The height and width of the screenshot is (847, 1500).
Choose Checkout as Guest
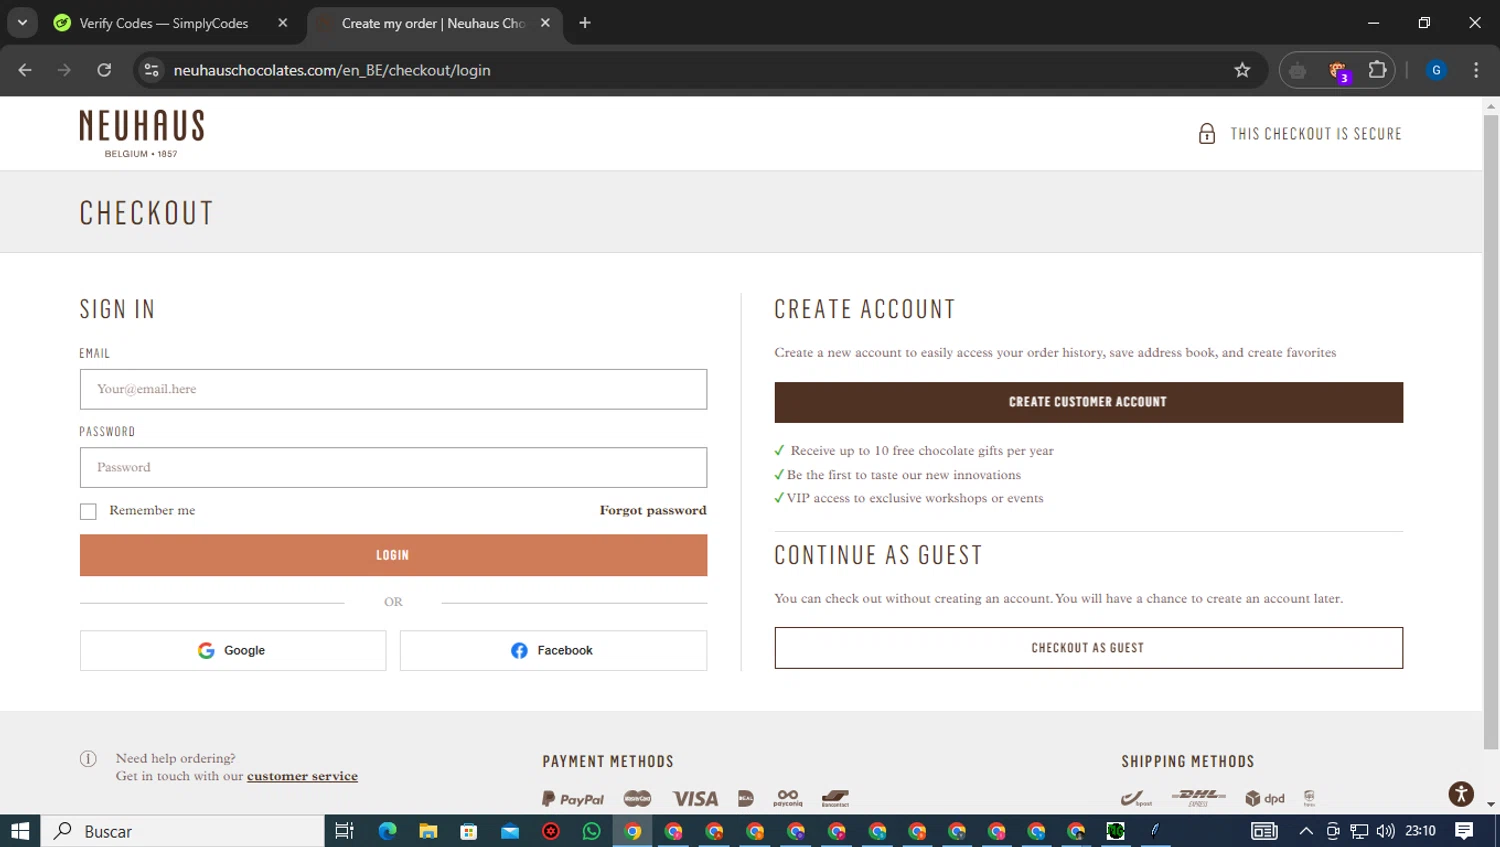[x=1088, y=648]
